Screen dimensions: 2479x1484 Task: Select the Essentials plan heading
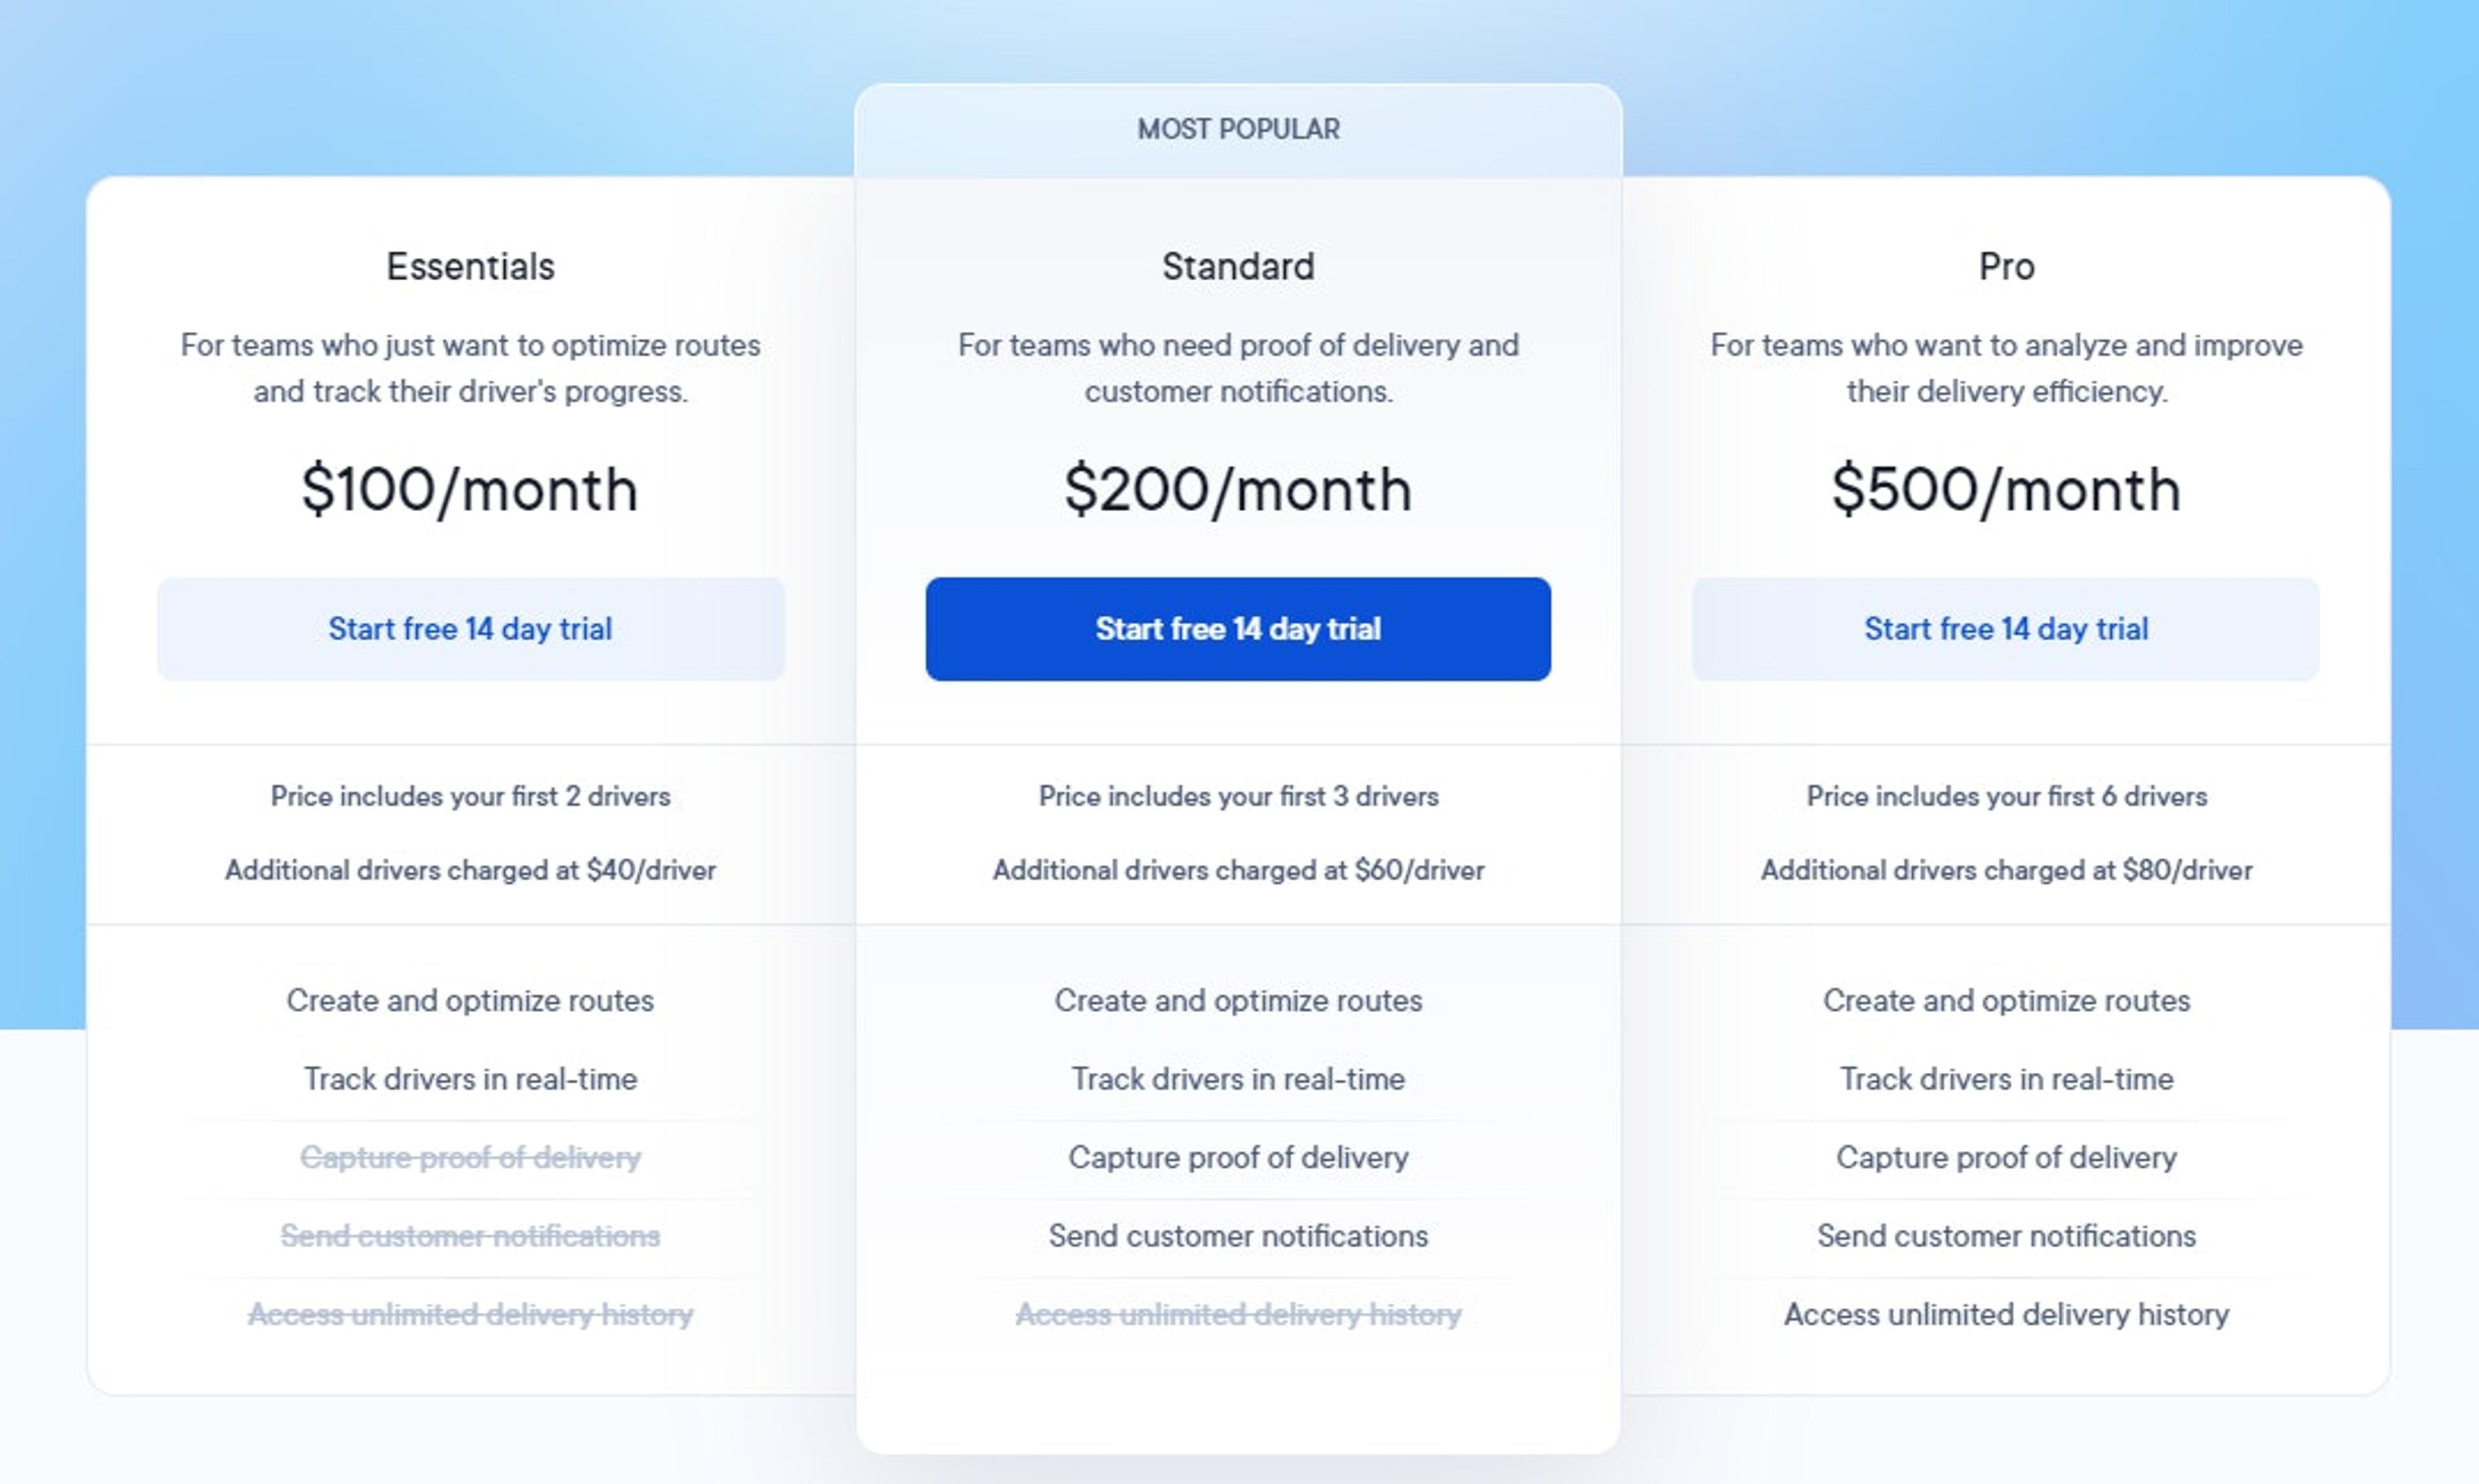470,266
